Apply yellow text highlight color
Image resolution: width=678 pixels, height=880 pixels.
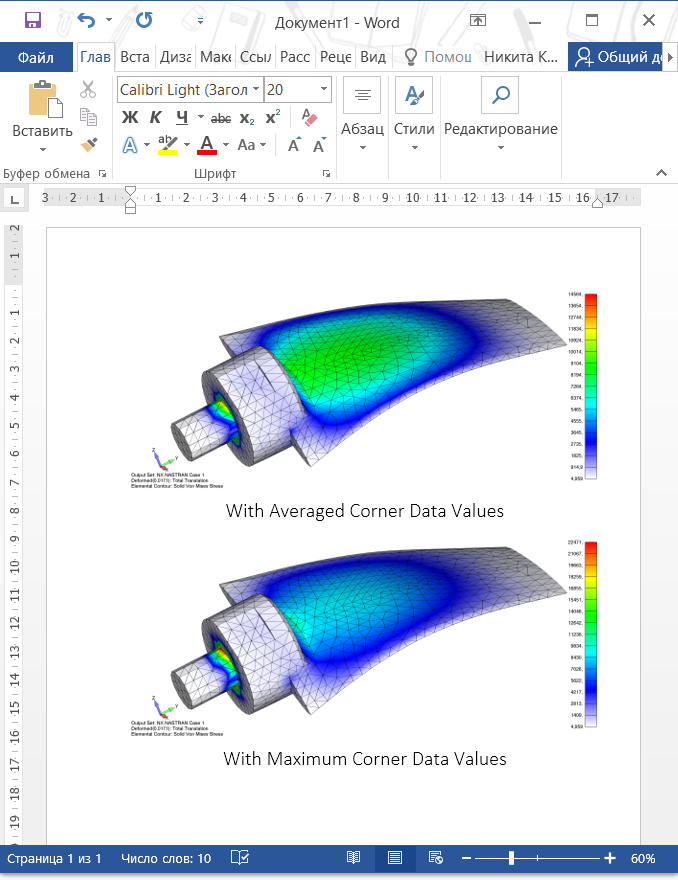tap(168, 145)
